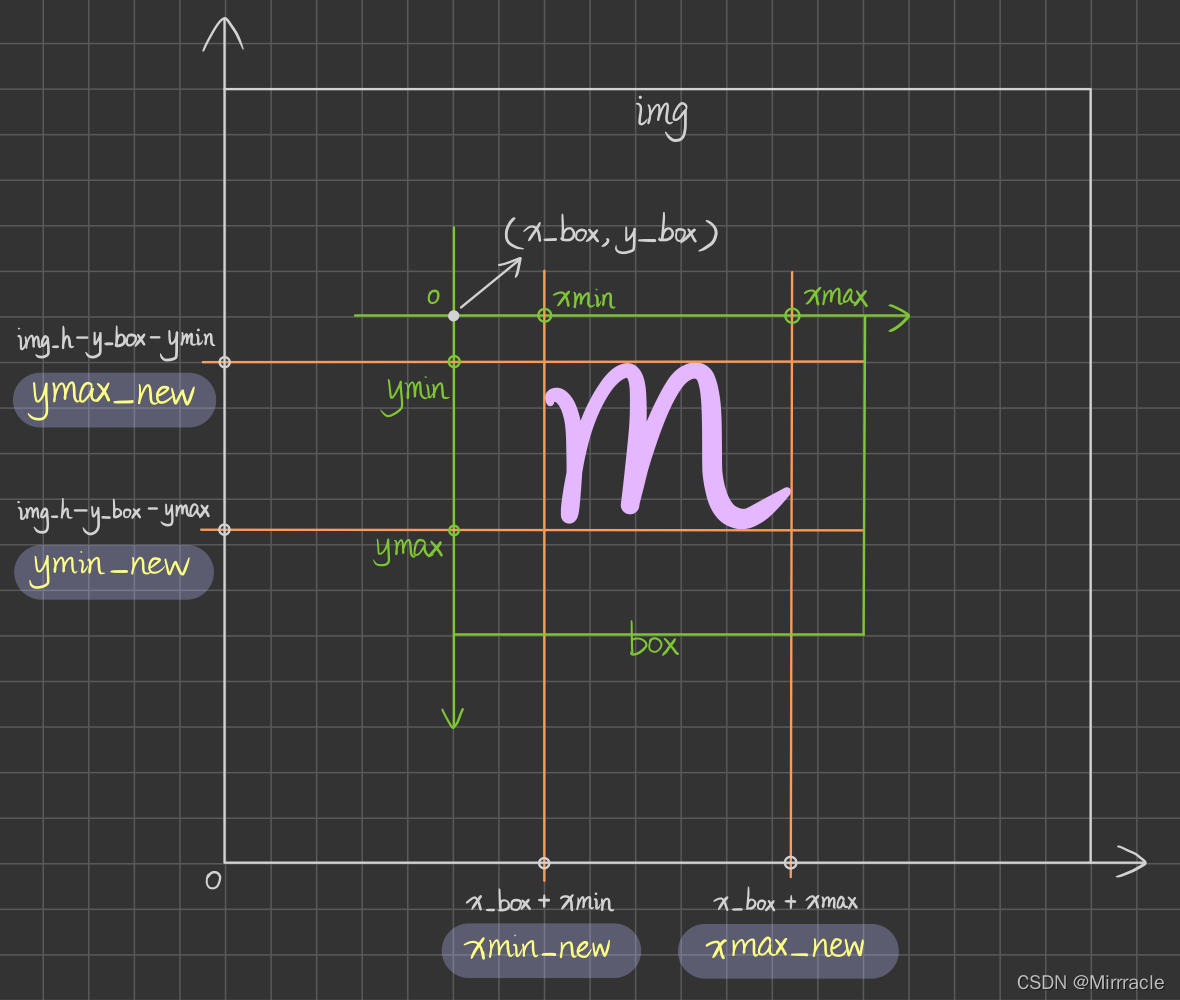The image size is (1180, 1000).
Task: Click the green "ymax" label
Action: (409, 549)
